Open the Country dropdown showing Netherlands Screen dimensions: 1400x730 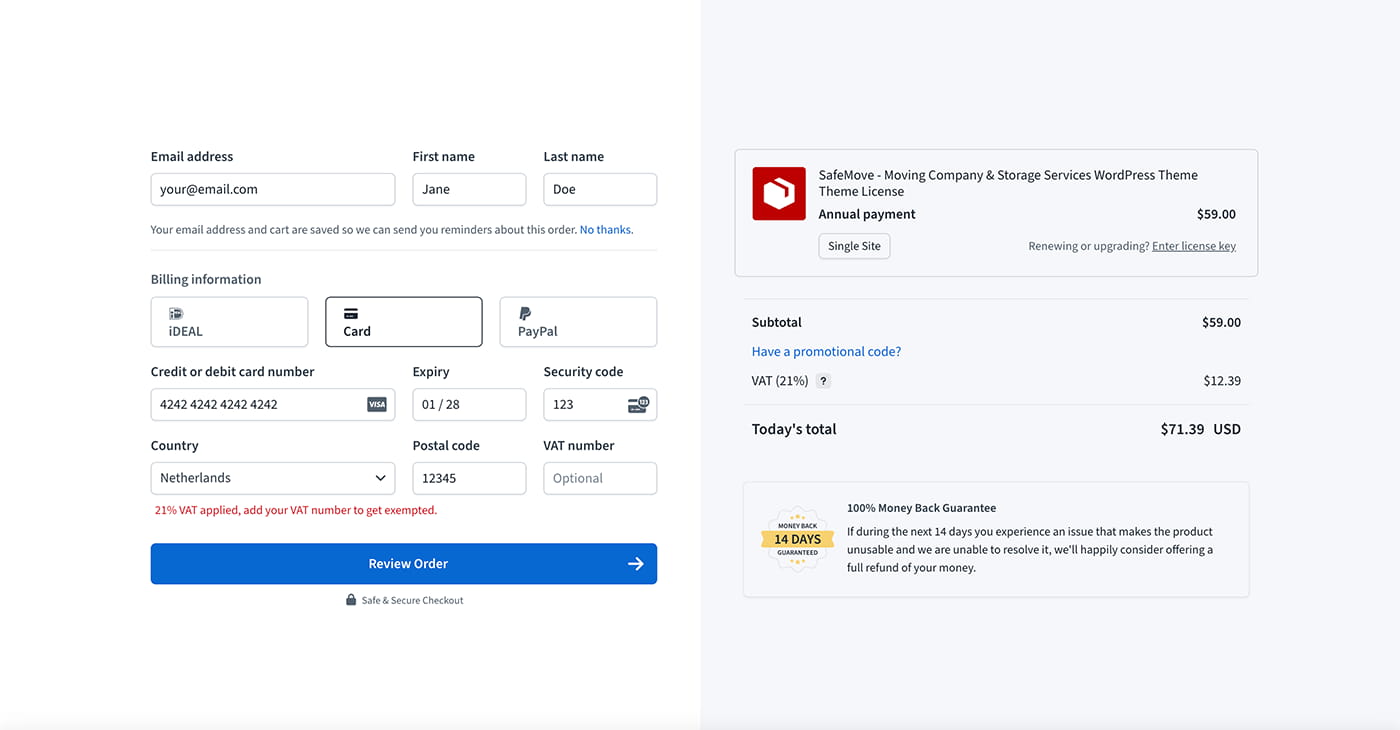click(x=272, y=478)
